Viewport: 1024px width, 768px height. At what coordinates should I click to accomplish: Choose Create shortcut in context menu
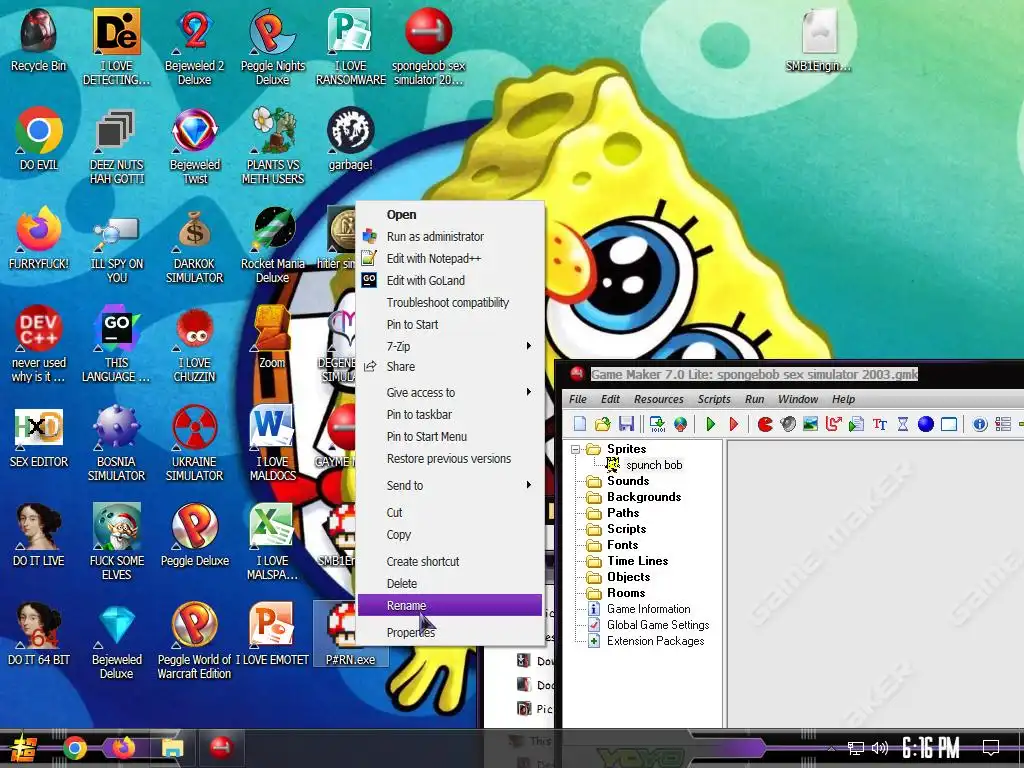(450, 561)
